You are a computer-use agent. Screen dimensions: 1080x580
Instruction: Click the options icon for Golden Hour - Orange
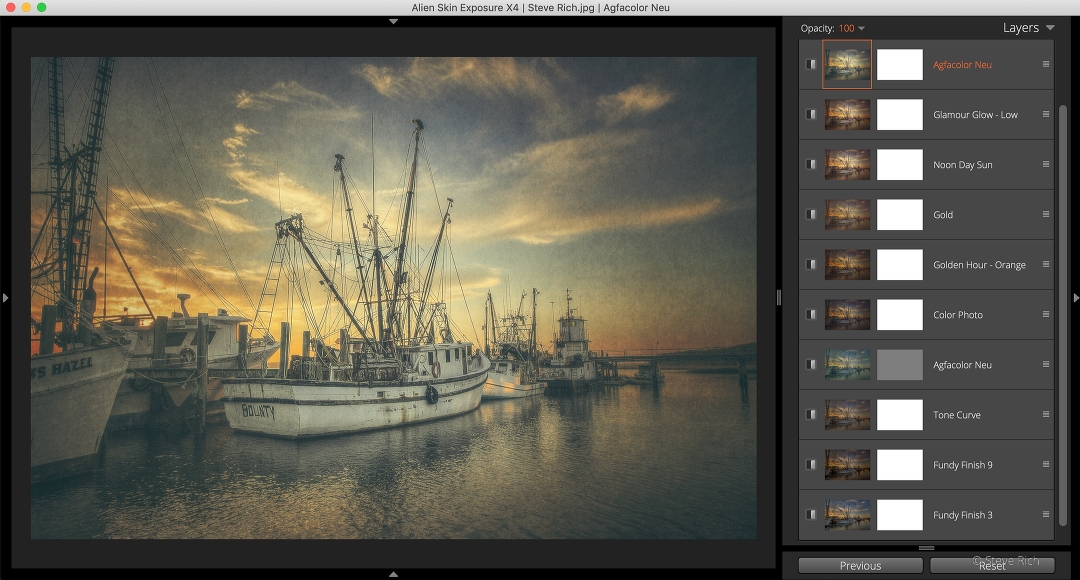[1046, 264]
